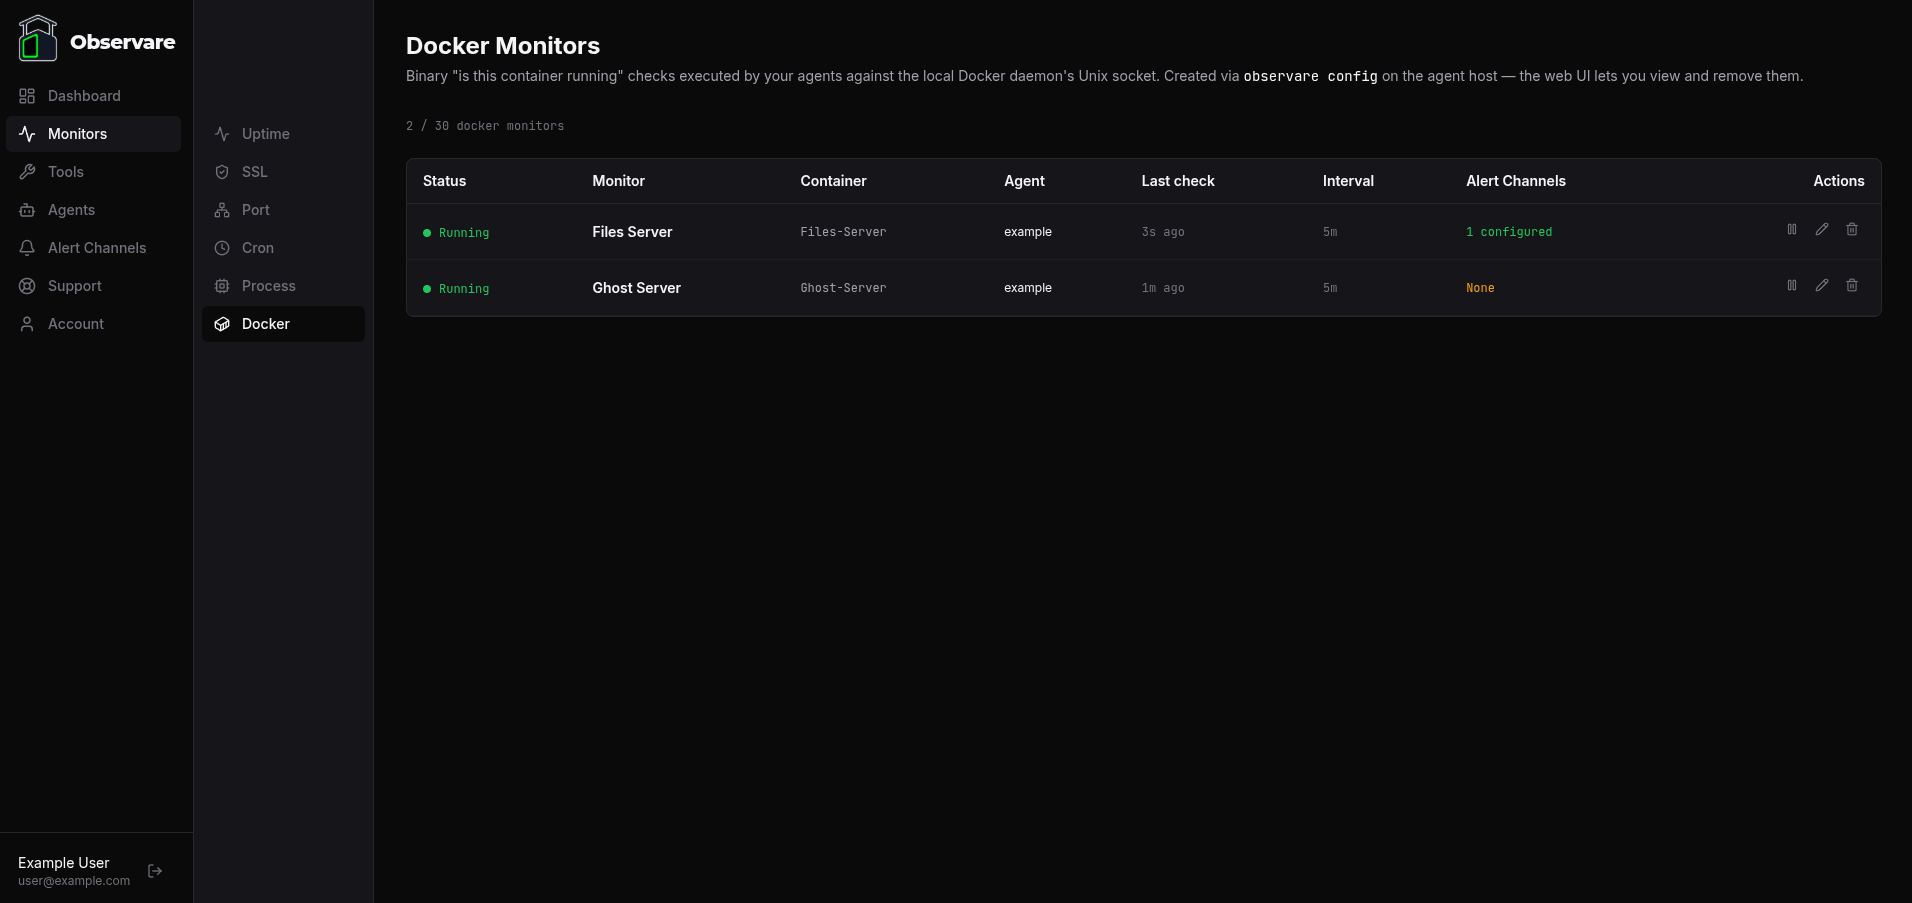The height and width of the screenshot is (903, 1912).
Task: Open the Account page
Action: [x=75, y=324]
